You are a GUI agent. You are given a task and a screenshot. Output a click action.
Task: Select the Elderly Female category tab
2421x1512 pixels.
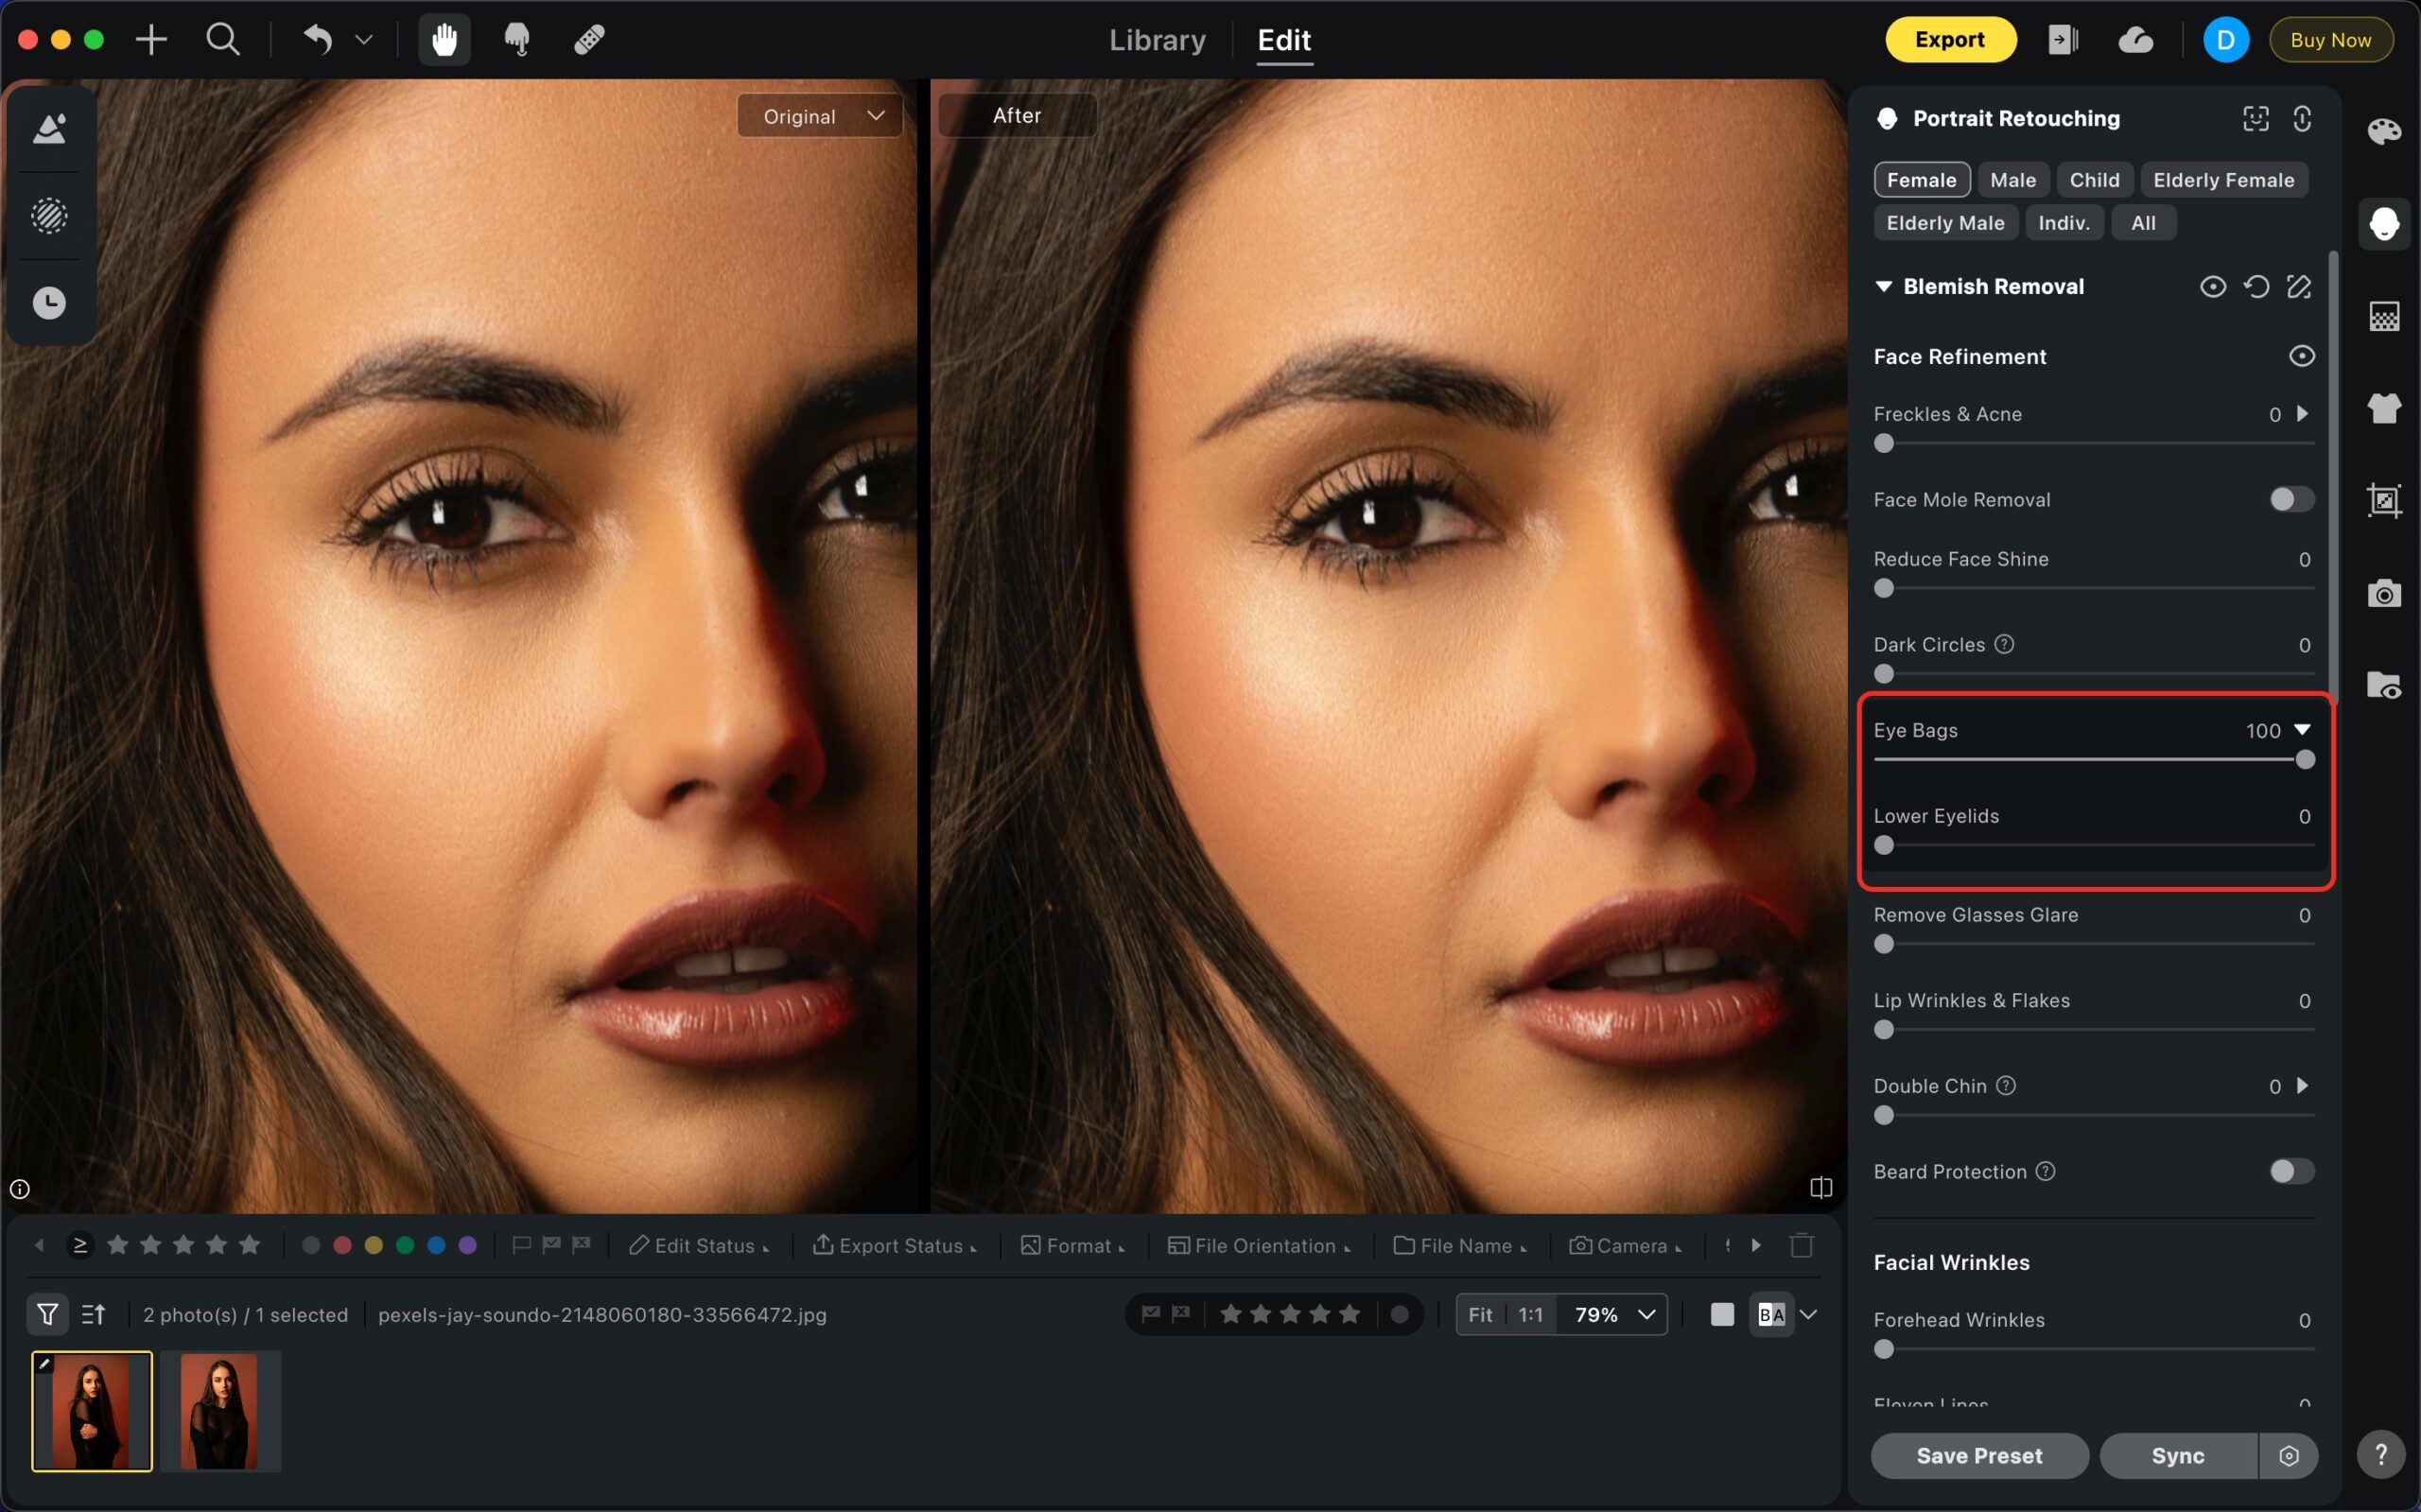click(2223, 180)
